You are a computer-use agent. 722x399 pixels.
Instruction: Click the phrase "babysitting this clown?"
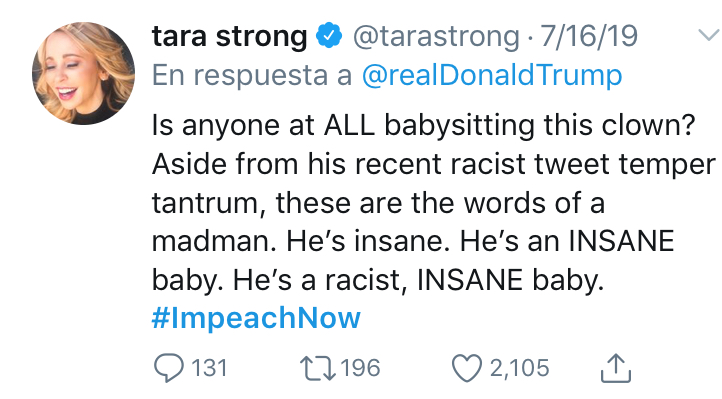[x=540, y=125]
